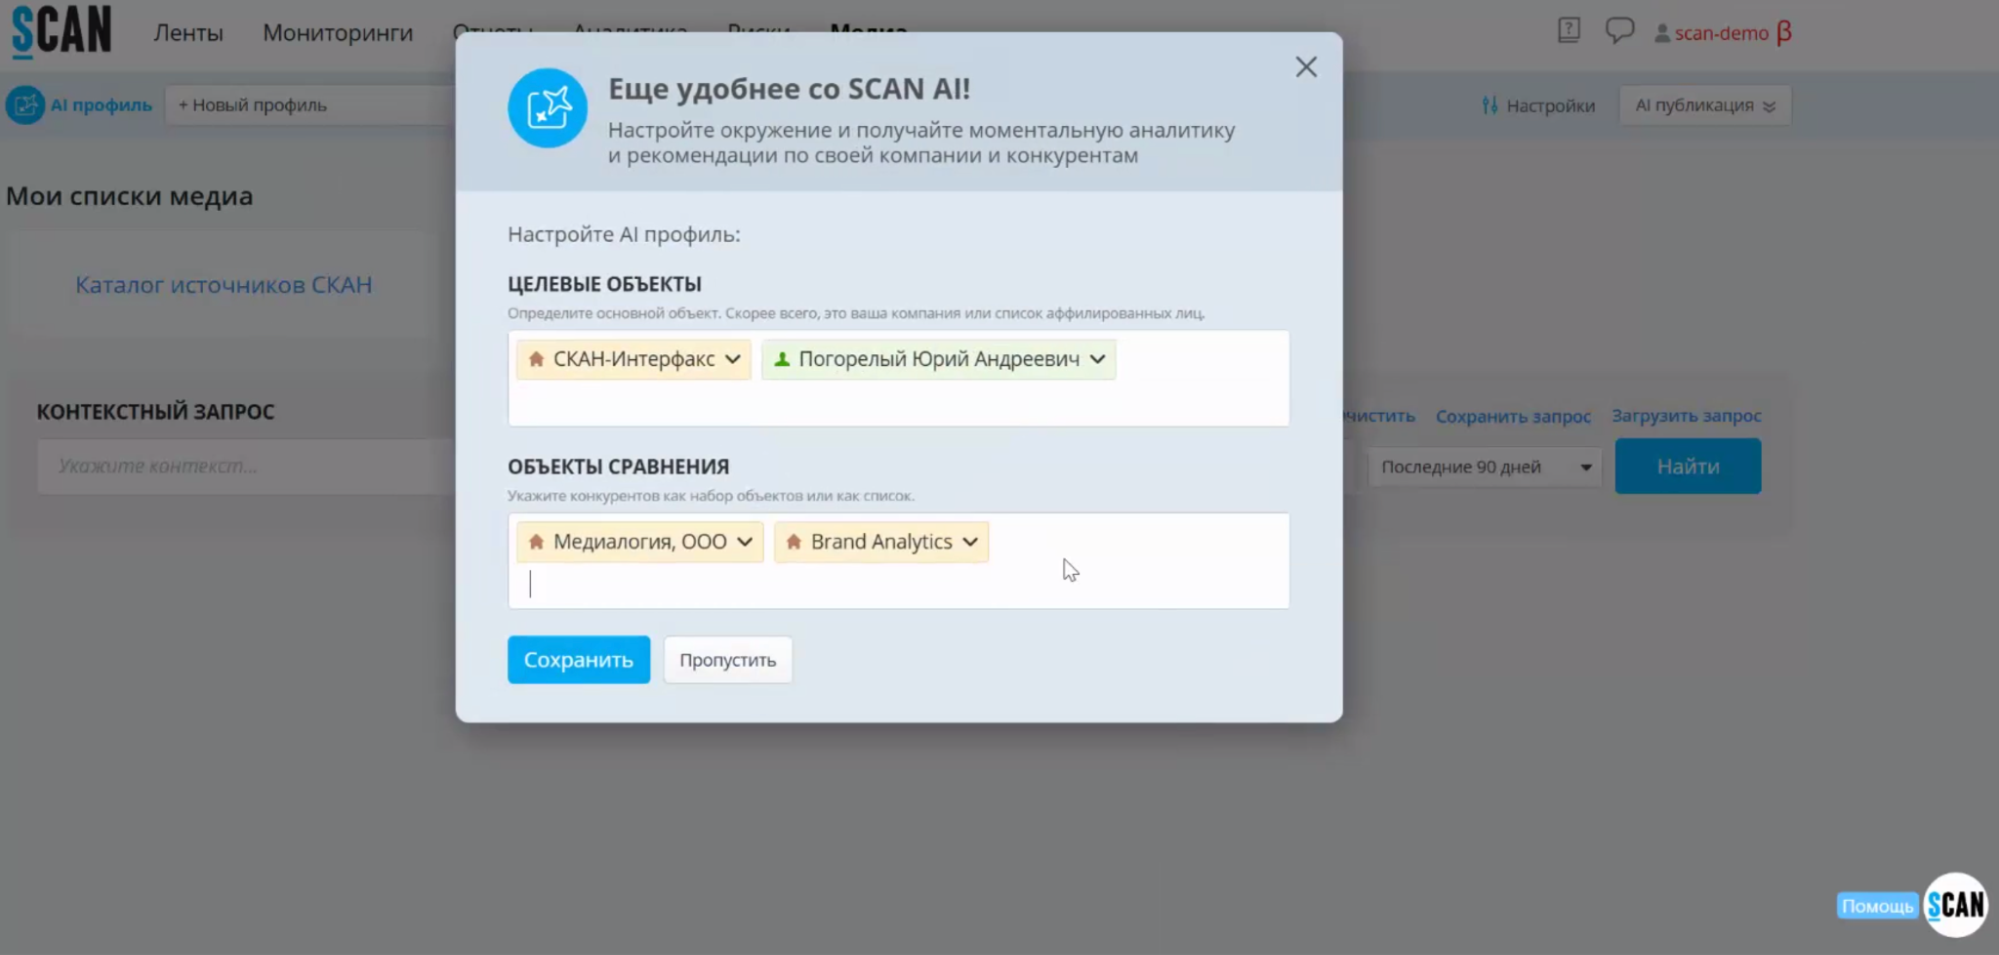The height and width of the screenshot is (955, 1999).
Task: Expand the СКАН-Интерфакс tag dropdown
Action: 733,359
